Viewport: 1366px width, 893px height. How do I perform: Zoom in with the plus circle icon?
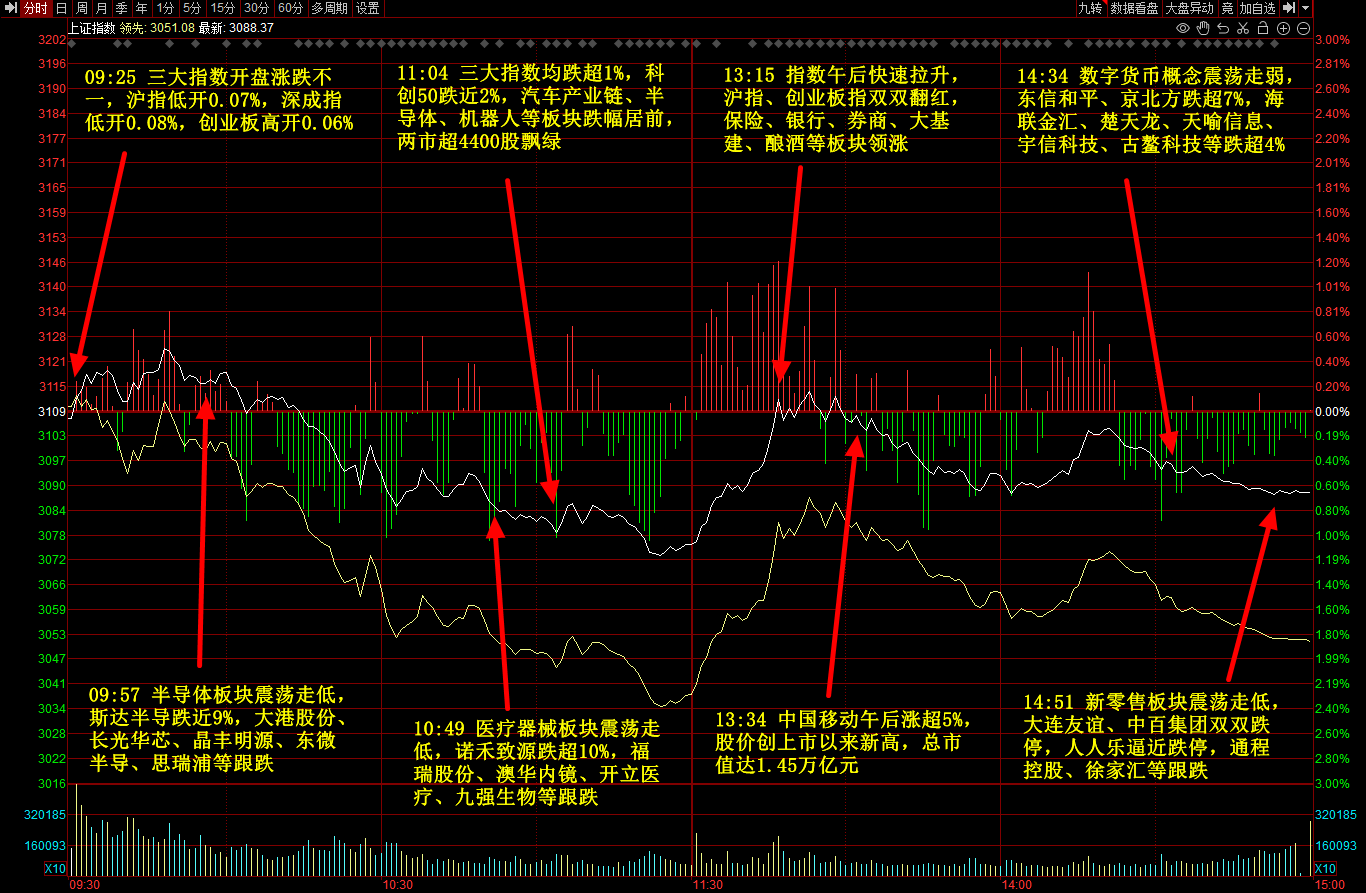[1284, 28]
